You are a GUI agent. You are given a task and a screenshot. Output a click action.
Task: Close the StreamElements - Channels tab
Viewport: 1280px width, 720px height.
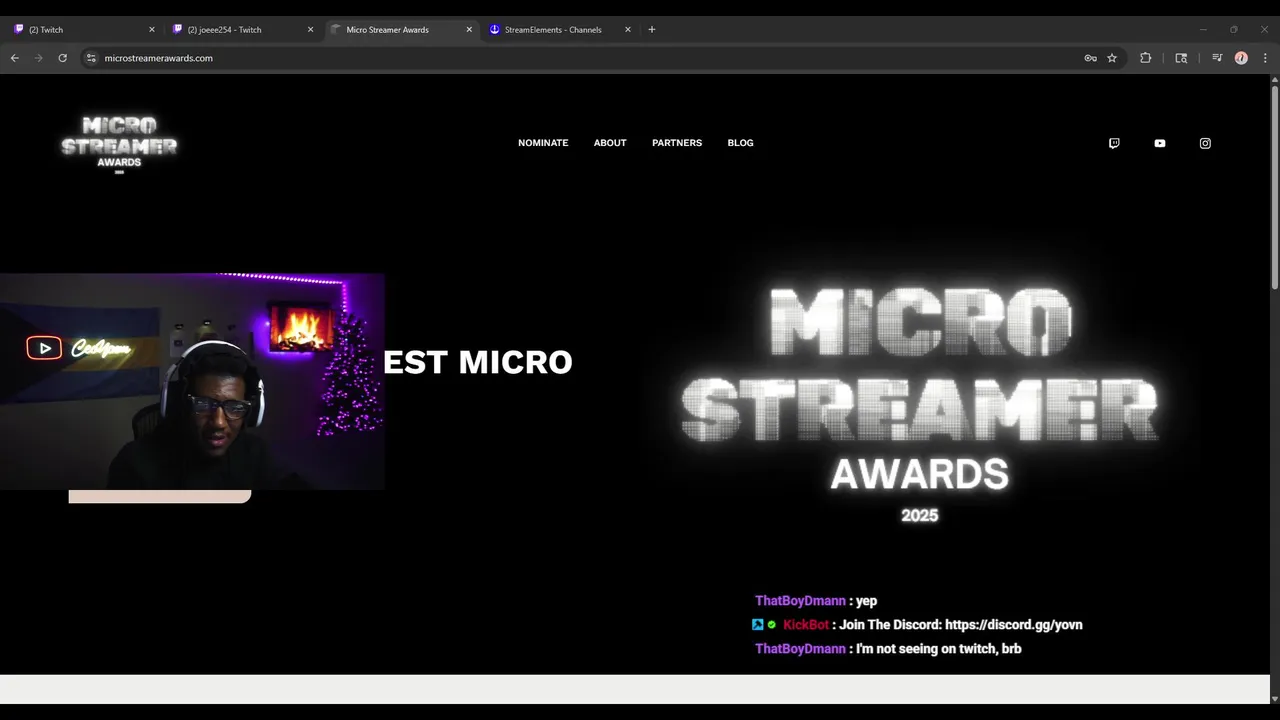(628, 30)
